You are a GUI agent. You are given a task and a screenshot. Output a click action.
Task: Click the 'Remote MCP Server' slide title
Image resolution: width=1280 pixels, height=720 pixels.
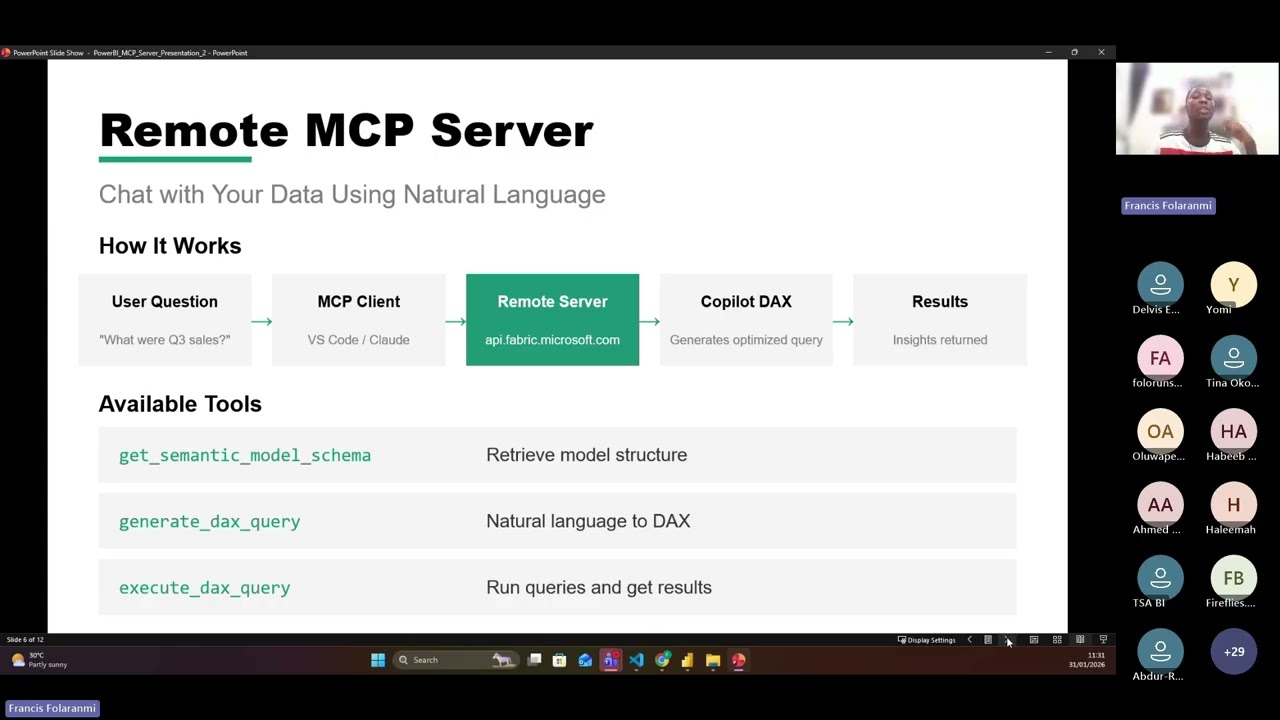click(346, 130)
